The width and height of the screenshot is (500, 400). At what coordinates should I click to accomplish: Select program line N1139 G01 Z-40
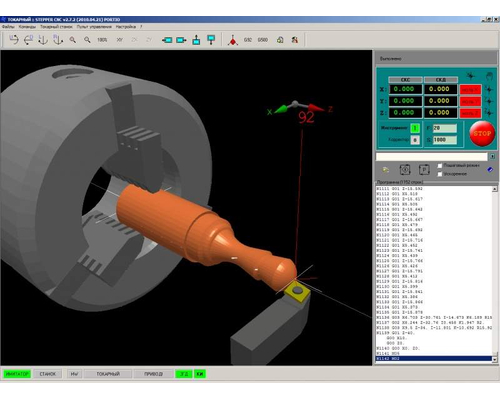[x=434, y=333]
